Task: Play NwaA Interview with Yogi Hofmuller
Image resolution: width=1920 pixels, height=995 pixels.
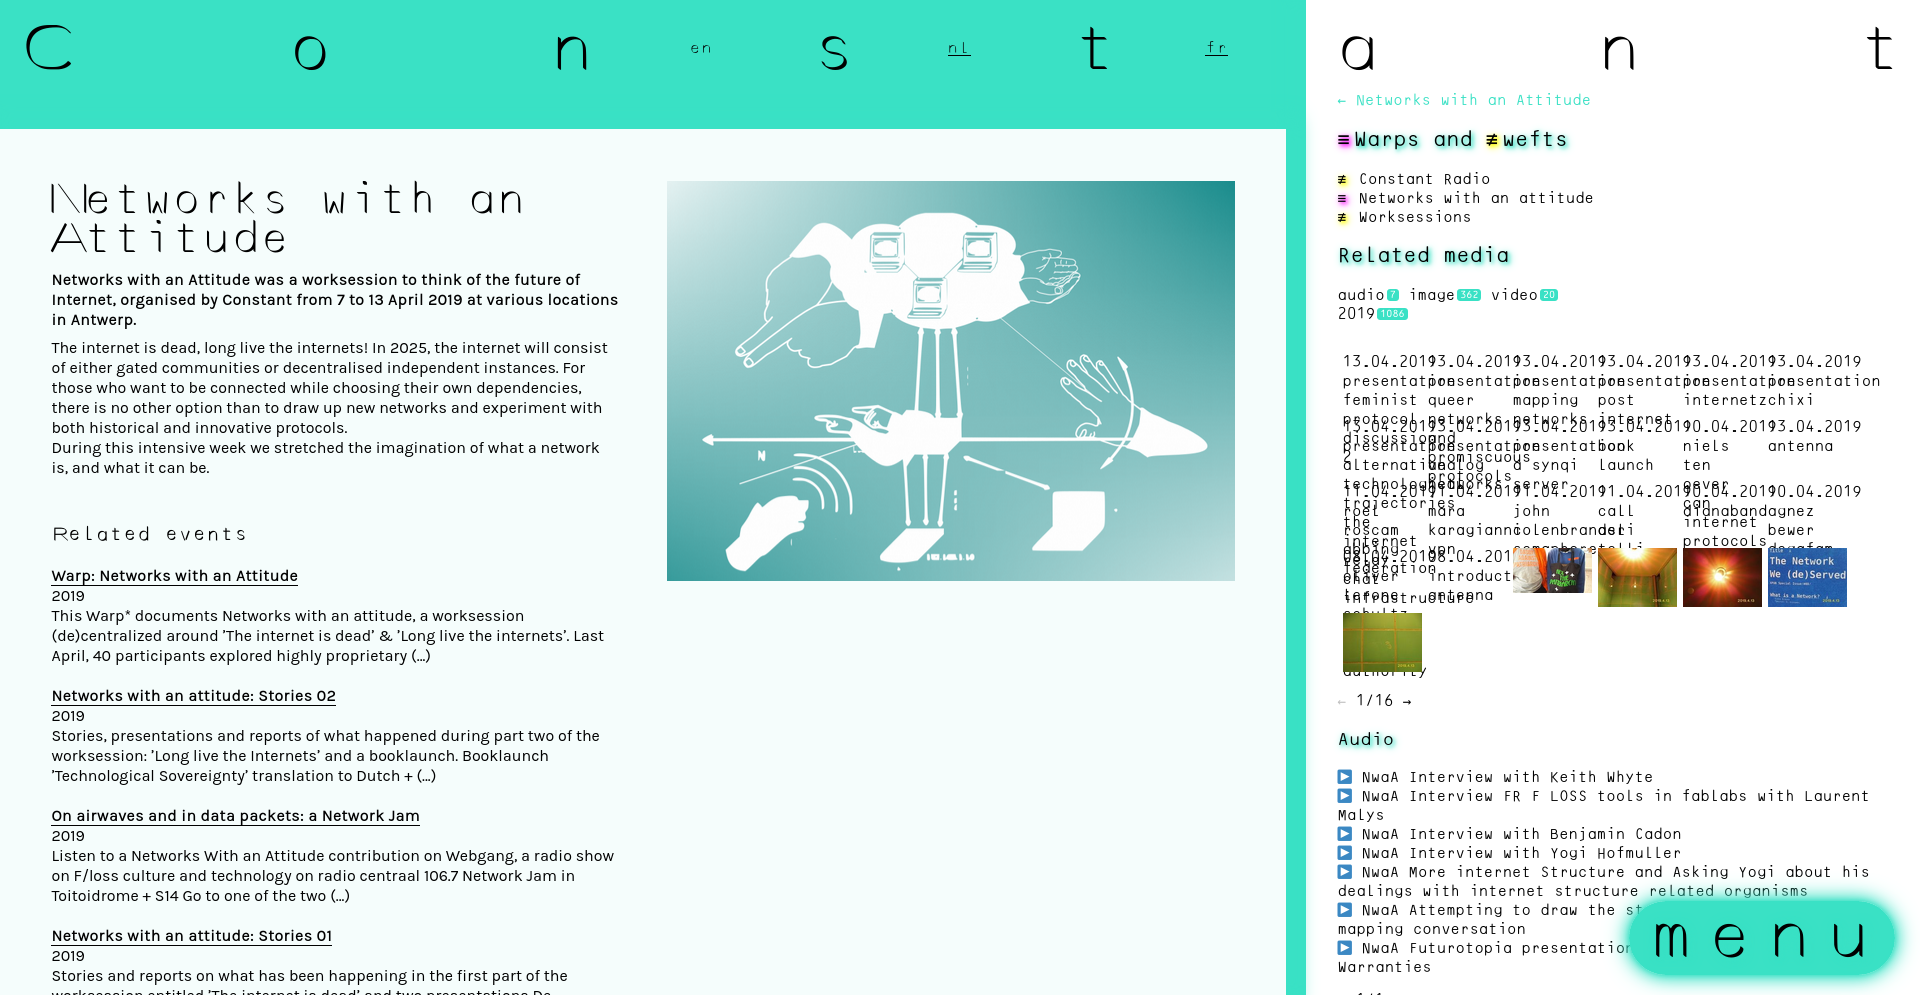Action: [x=1345, y=853]
